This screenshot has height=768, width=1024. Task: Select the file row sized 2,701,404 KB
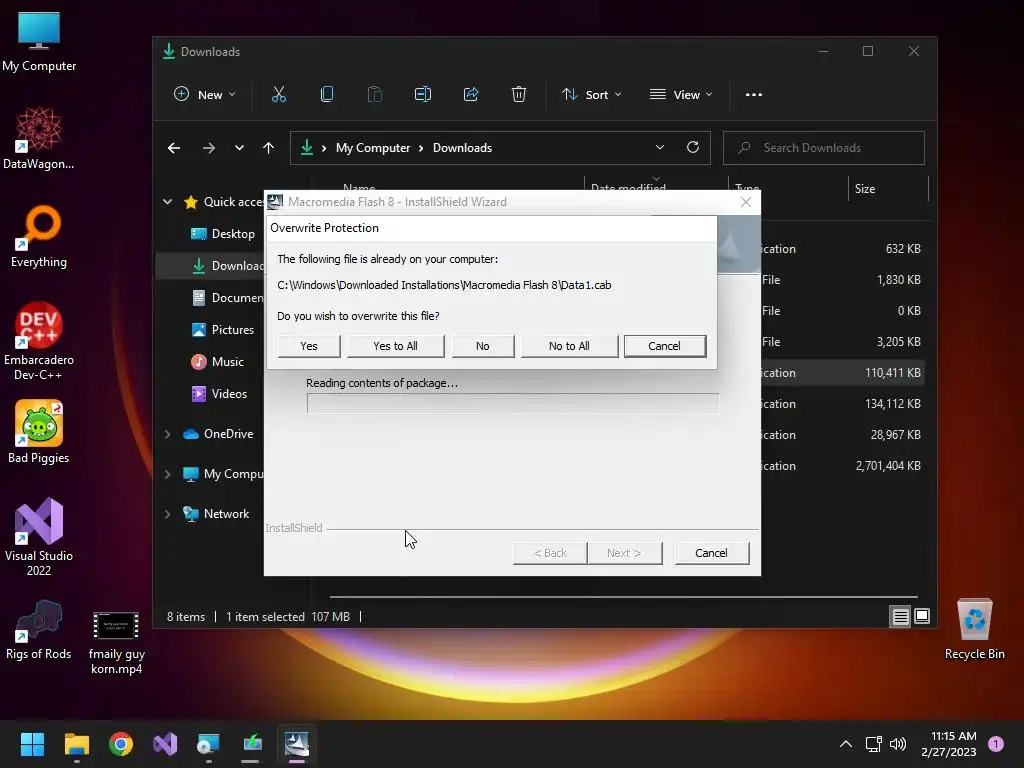pyautogui.click(x=842, y=466)
